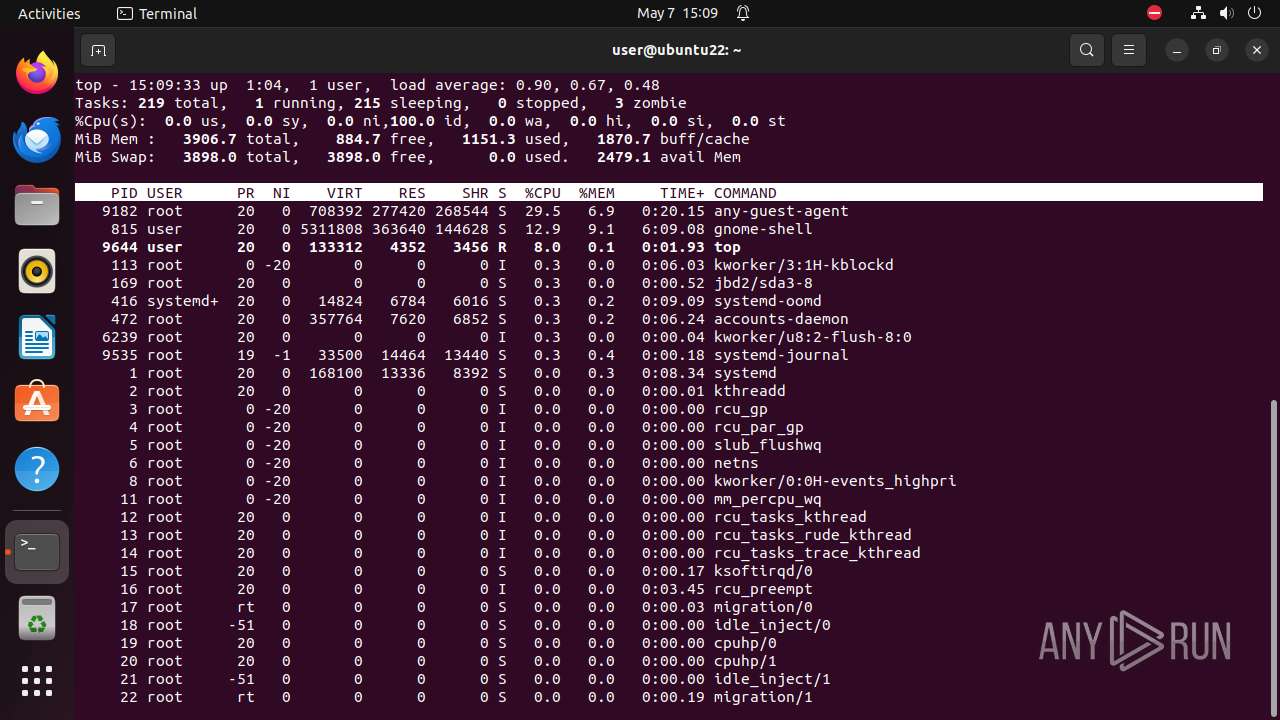This screenshot has height=720, width=1280.
Task: Click the 29.5 CPU usage value
Action: (543, 211)
